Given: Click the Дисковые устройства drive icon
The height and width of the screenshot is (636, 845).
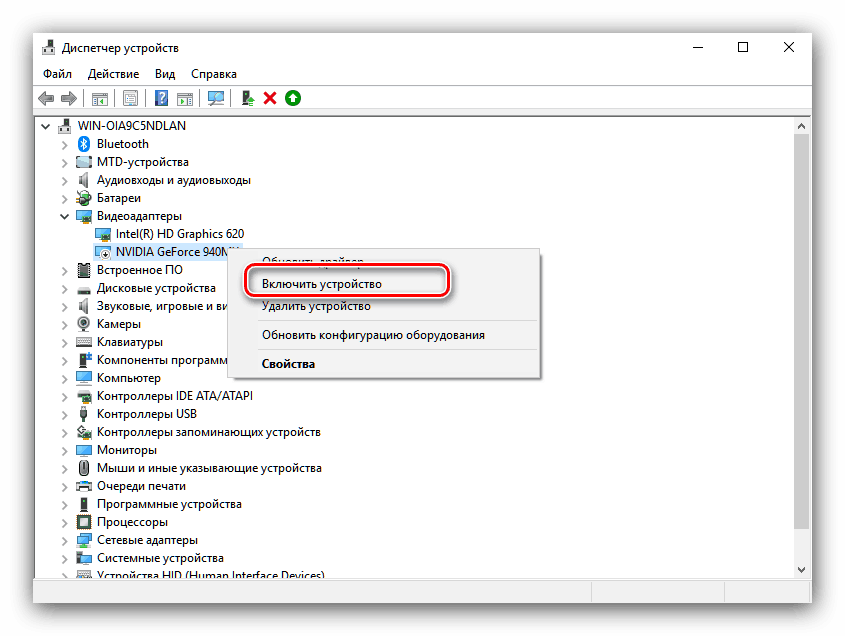Looking at the screenshot, I should click(x=84, y=289).
